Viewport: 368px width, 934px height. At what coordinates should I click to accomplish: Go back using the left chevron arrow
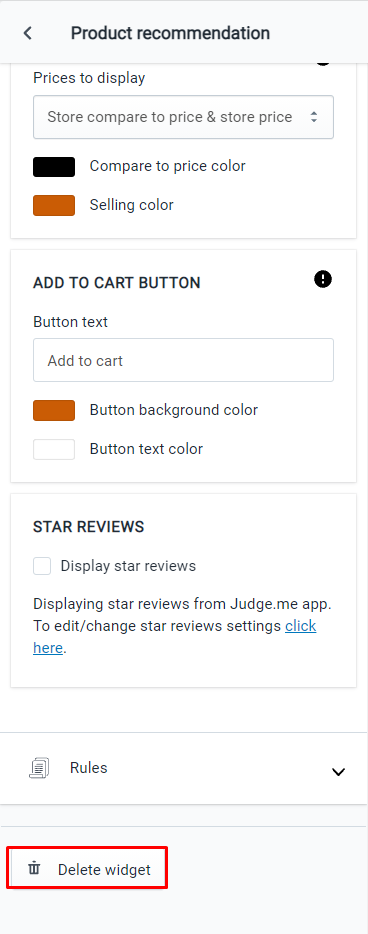(27, 33)
